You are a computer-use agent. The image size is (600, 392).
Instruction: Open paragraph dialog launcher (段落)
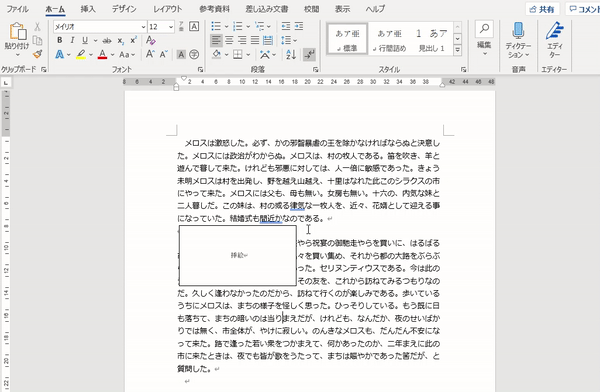316,70
